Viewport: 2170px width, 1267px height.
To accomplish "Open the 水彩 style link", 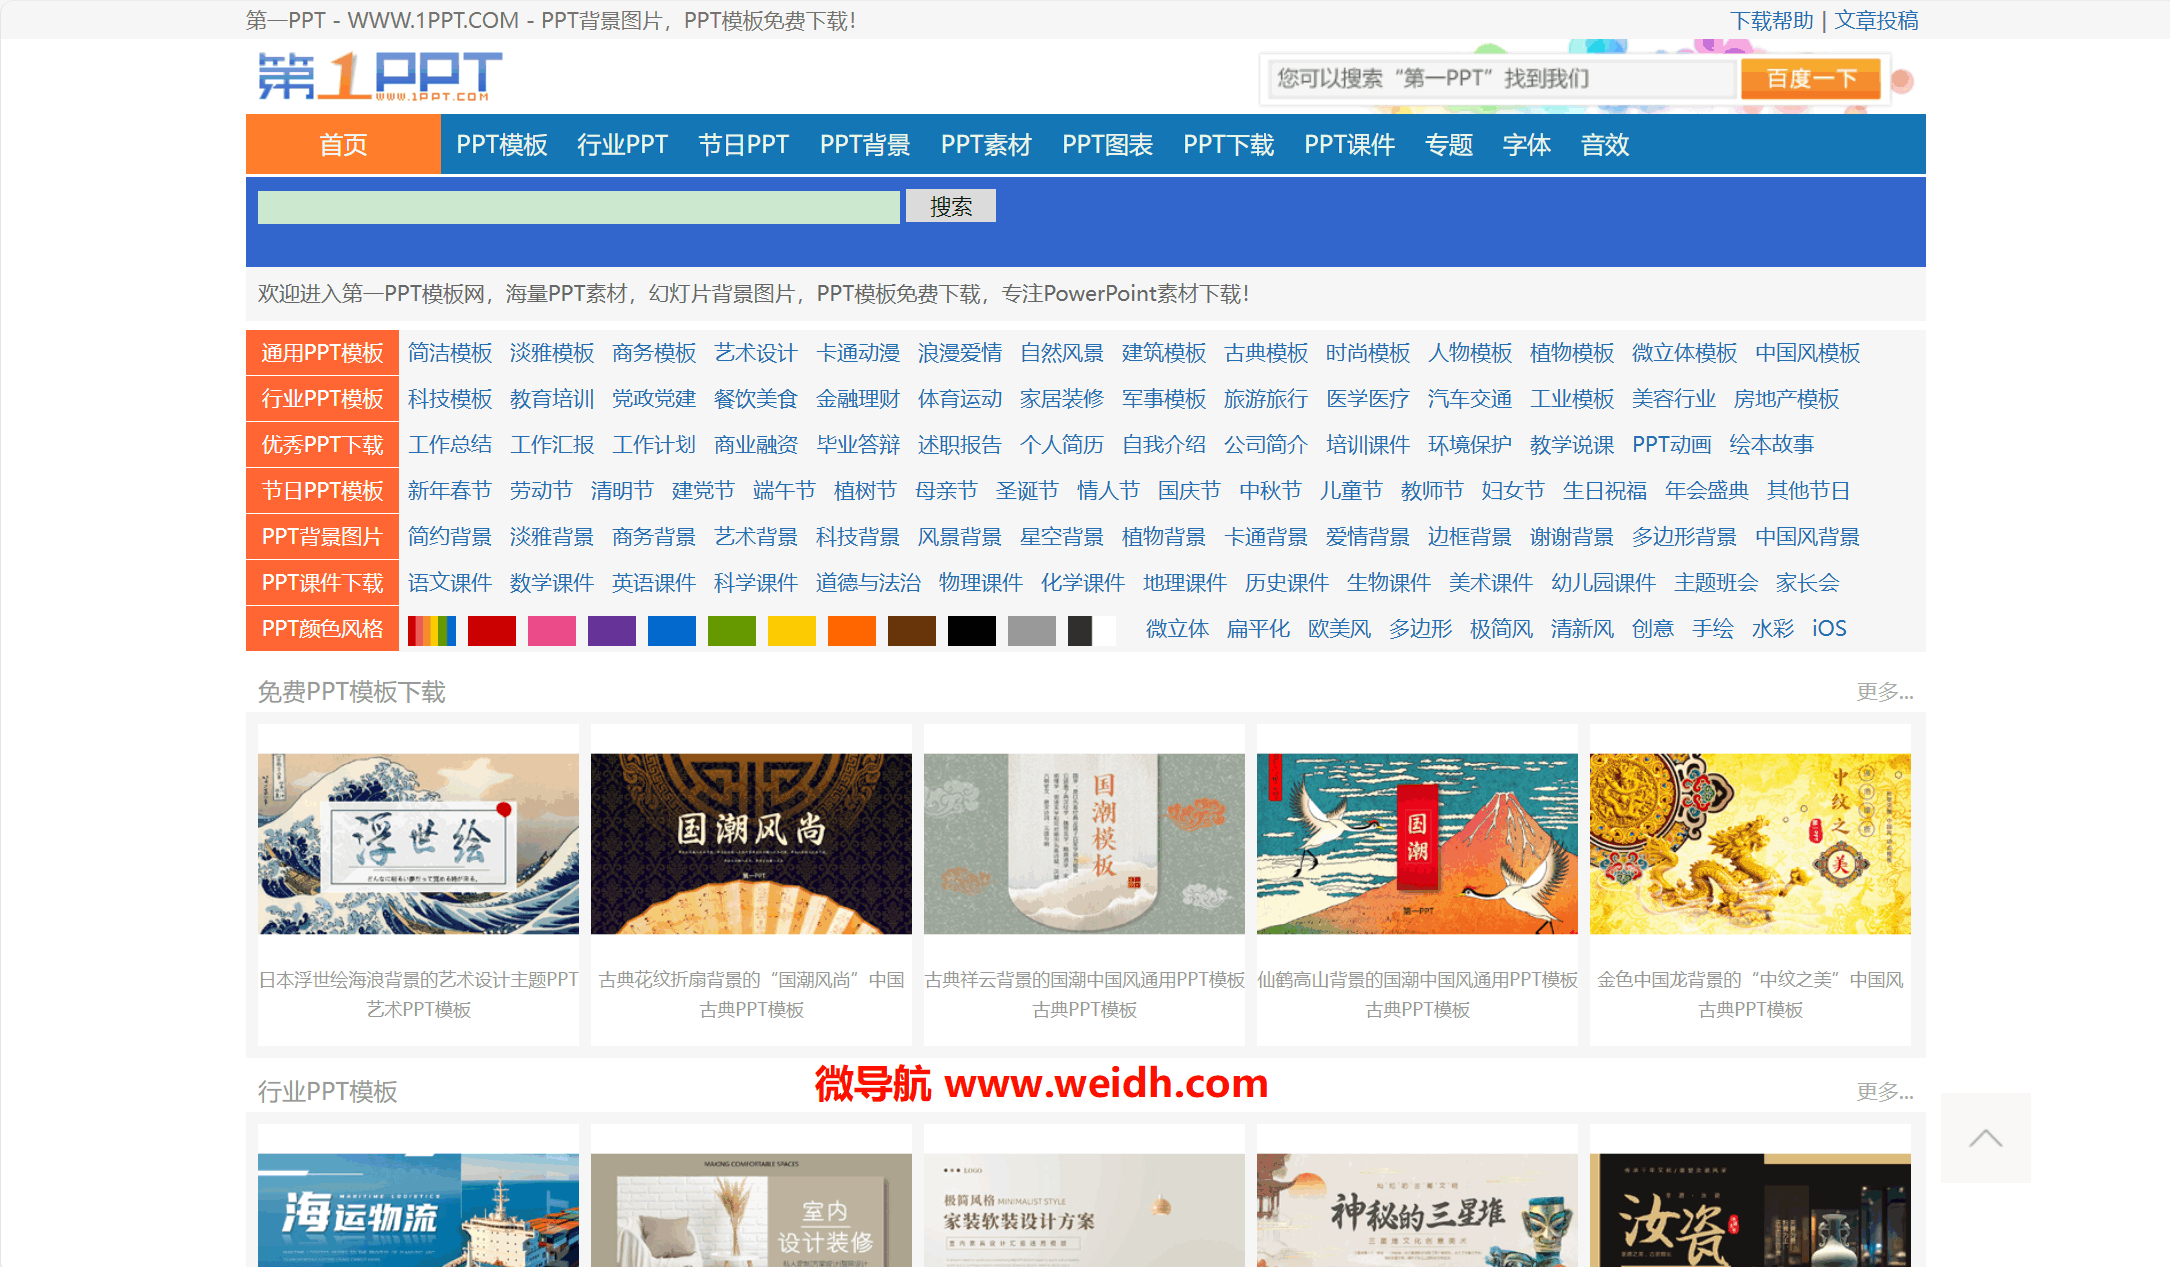I will click(x=1772, y=629).
